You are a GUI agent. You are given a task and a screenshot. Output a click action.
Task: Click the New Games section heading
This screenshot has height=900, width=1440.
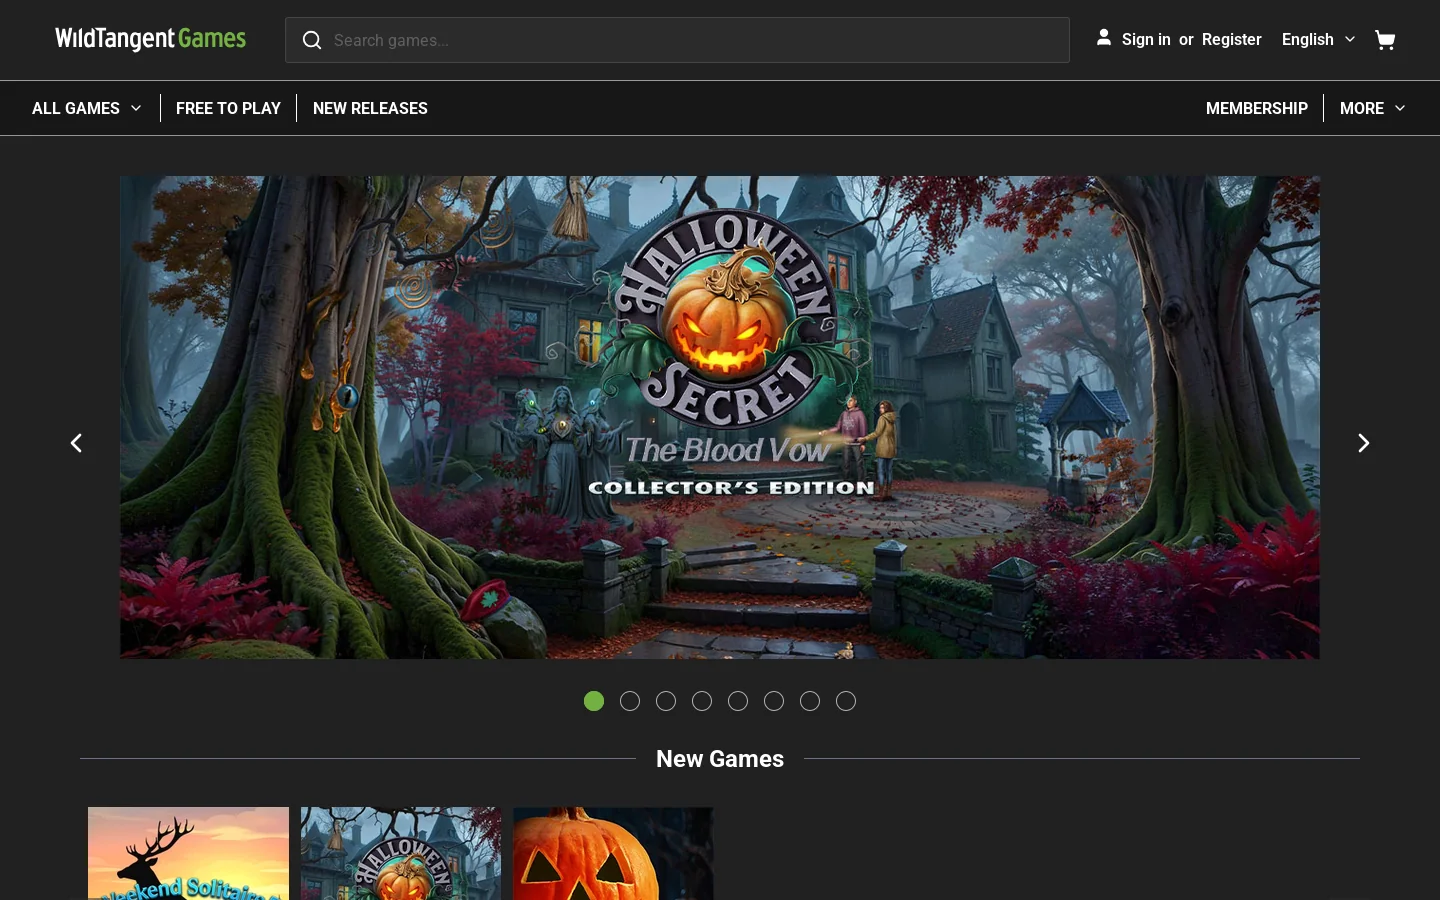pyautogui.click(x=720, y=759)
